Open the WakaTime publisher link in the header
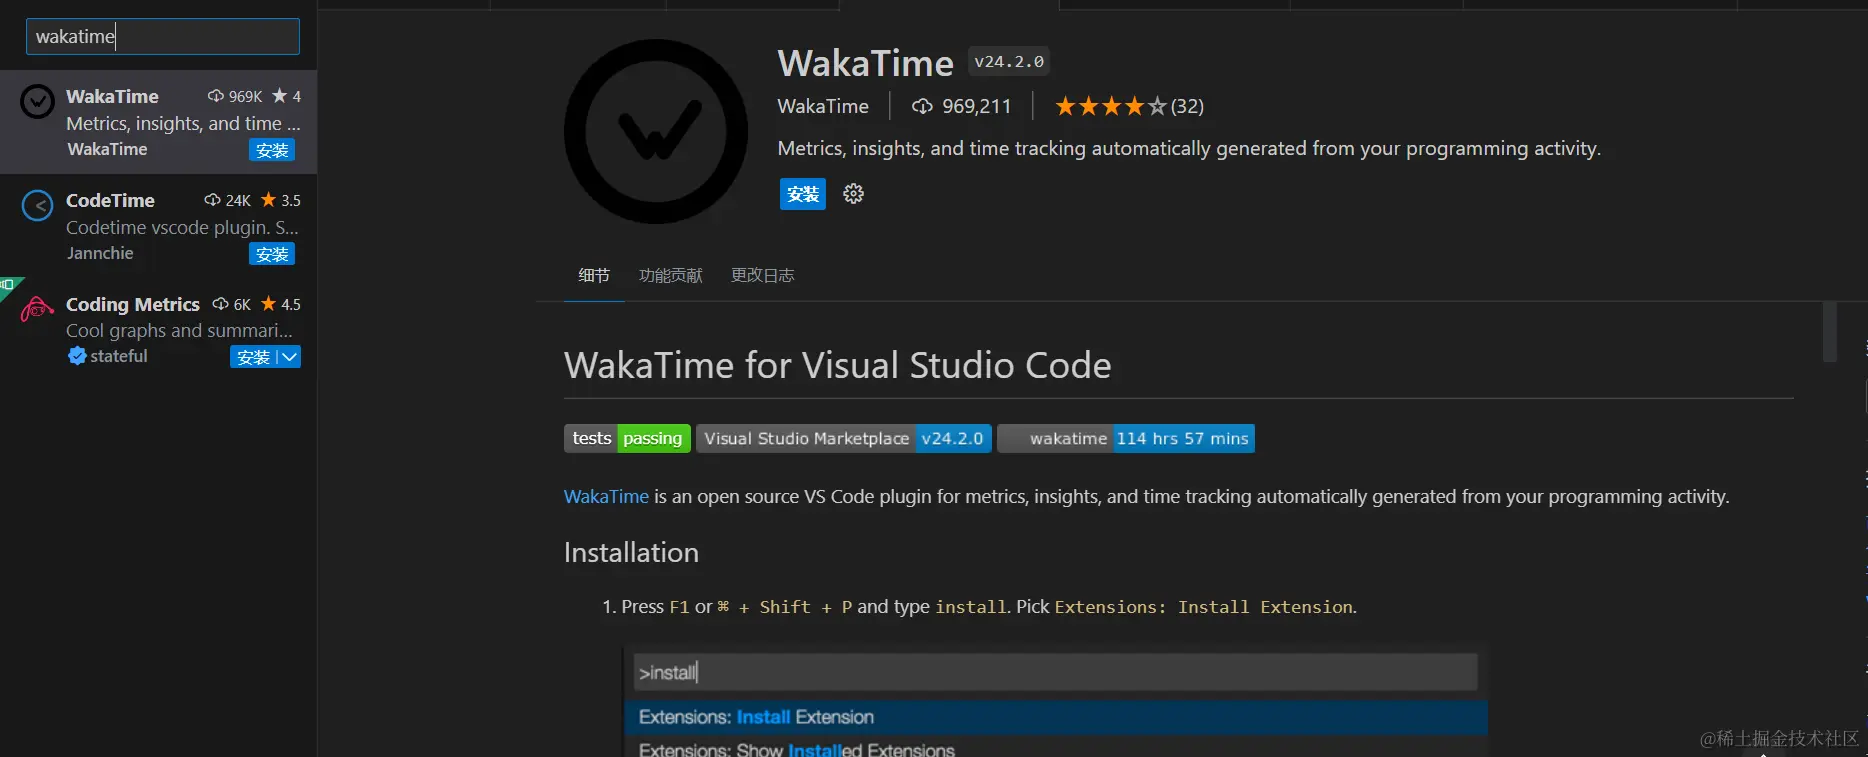This screenshot has width=1868, height=757. tap(823, 106)
